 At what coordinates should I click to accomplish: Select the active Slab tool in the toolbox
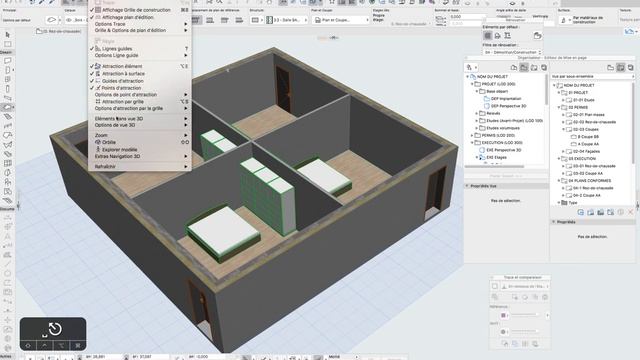click(x=7, y=107)
